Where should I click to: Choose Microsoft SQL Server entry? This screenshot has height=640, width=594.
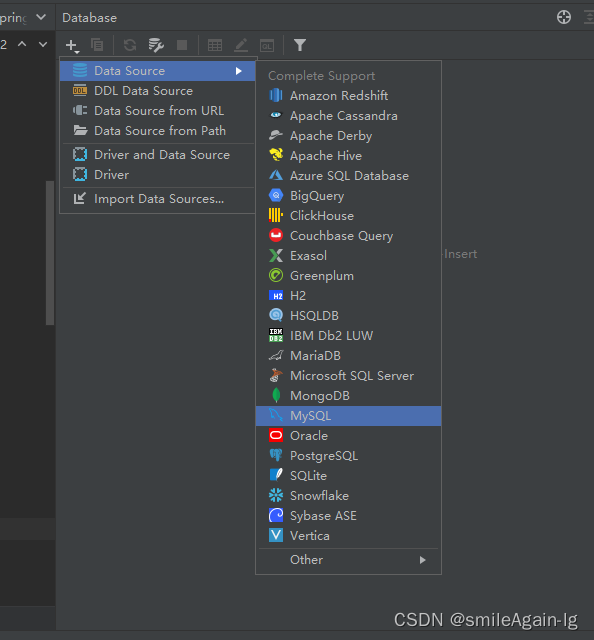348,376
